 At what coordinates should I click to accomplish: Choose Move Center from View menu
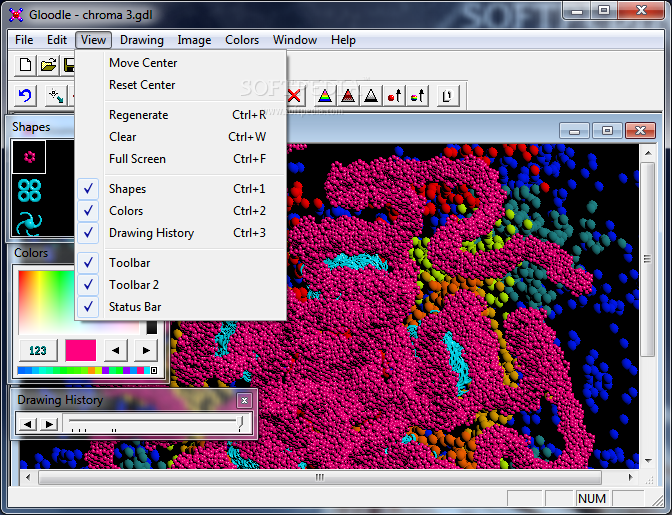click(x=180, y=63)
